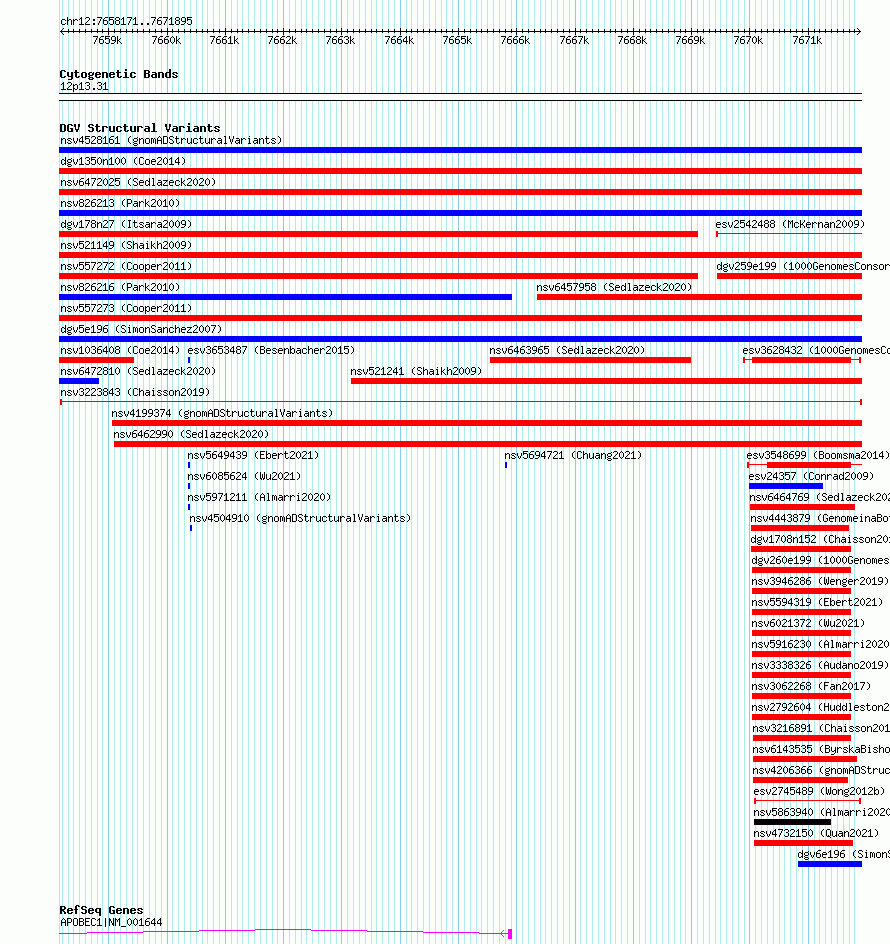
Task: Click the 7659k ruler position label
Action: click(107, 40)
